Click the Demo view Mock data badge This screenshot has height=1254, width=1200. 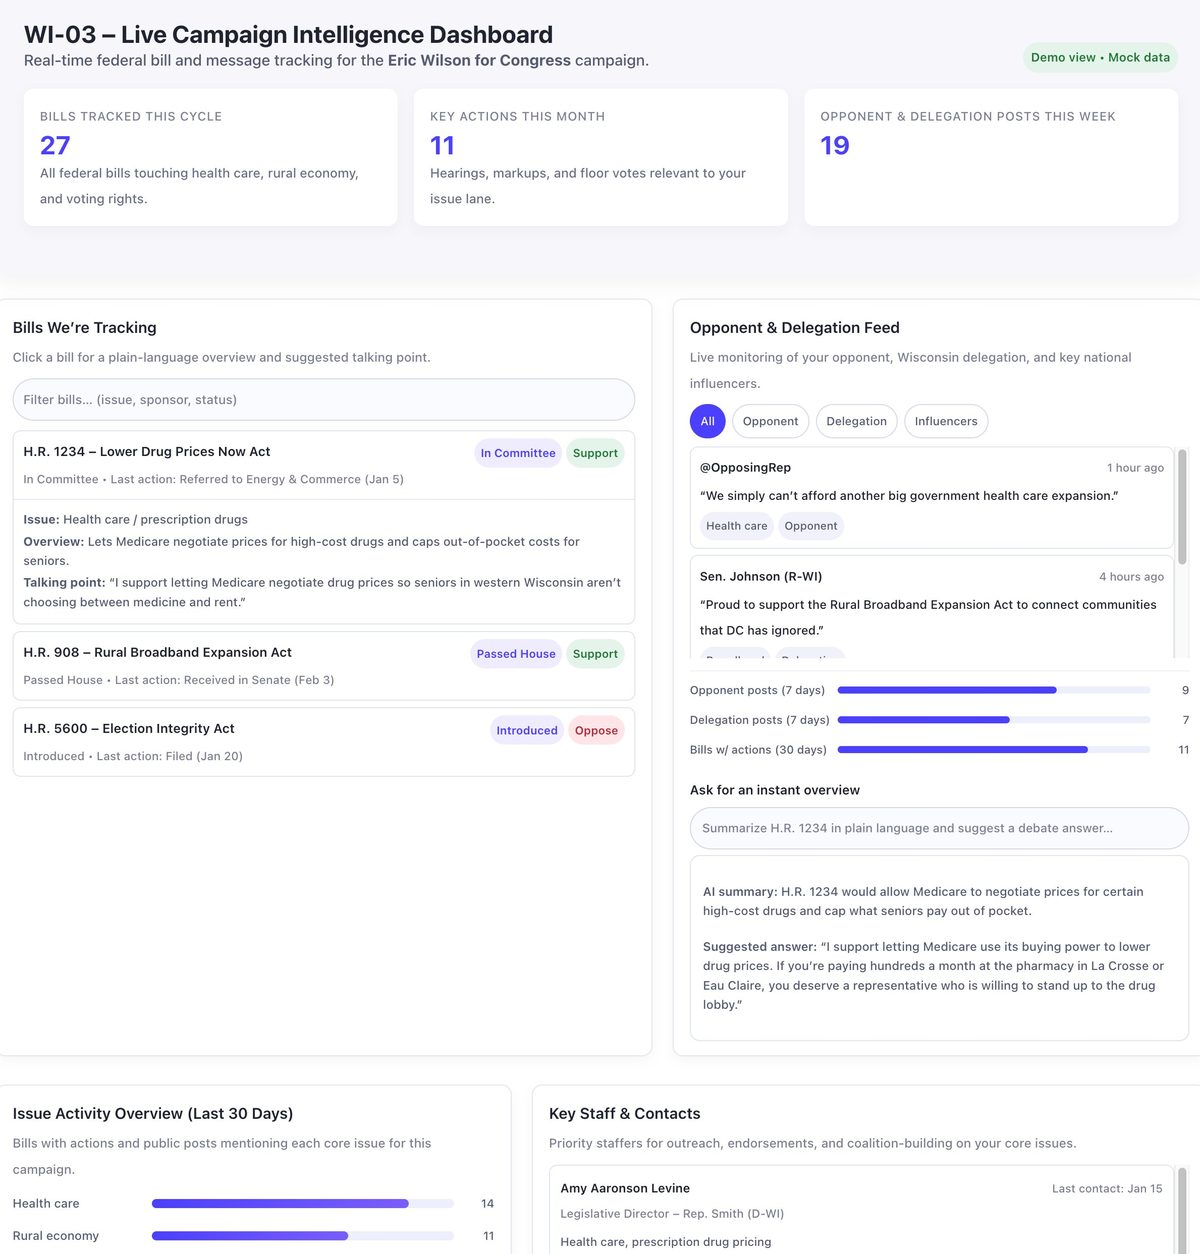point(1100,57)
